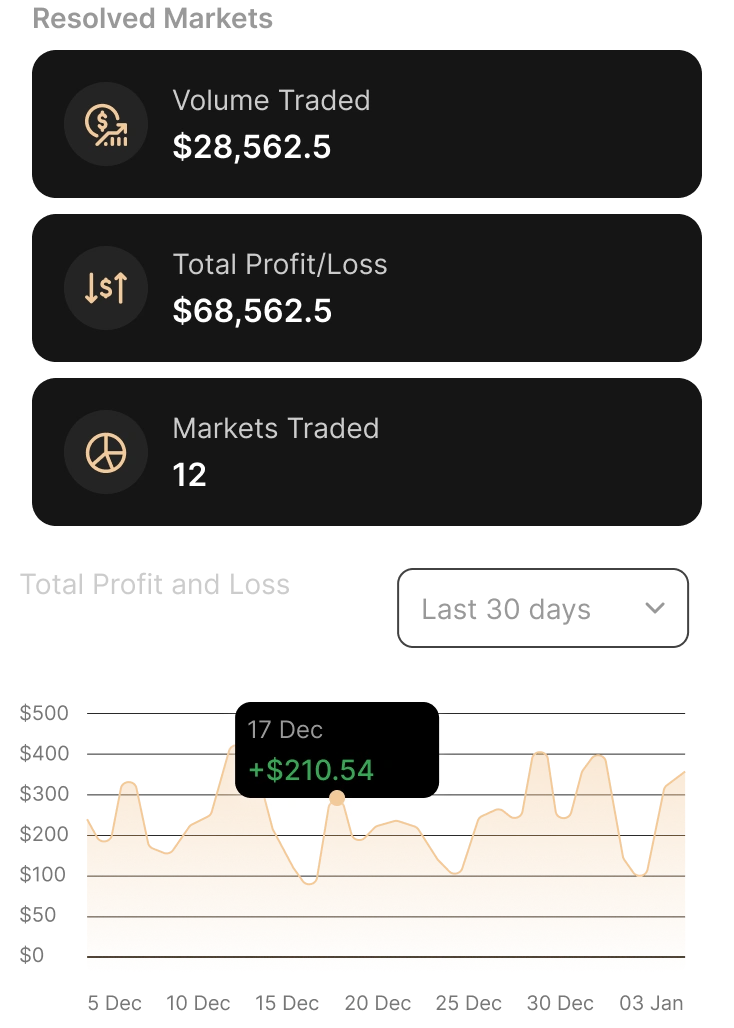Click the $500 y-axis label
734x1028 pixels.
[44, 713]
